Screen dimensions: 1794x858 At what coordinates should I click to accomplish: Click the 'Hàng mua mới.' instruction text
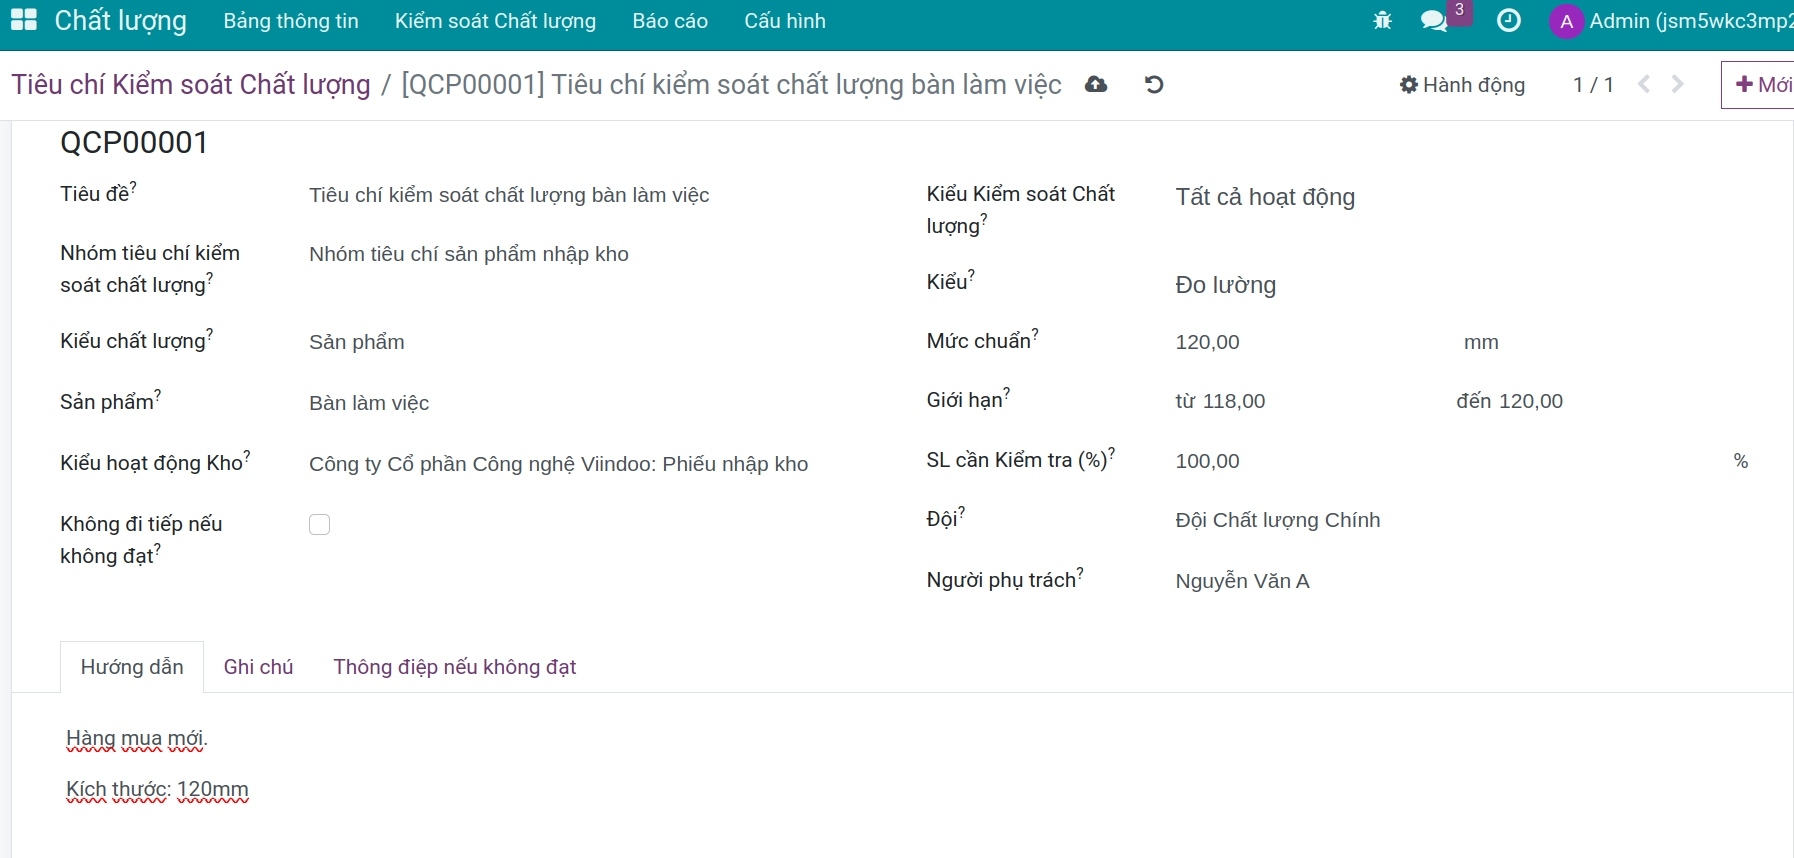[x=137, y=739]
